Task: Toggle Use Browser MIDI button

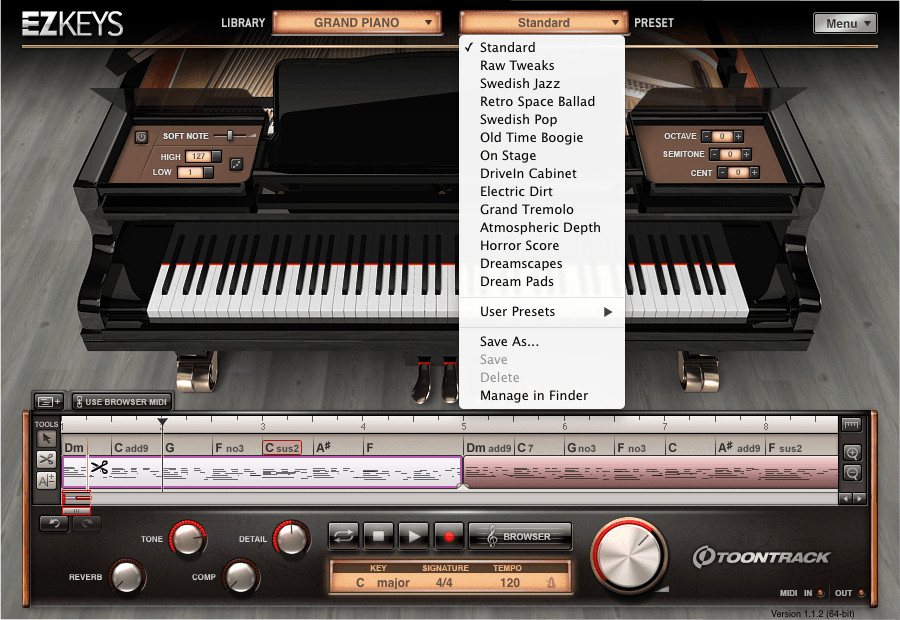Action: pyautogui.click(x=121, y=402)
